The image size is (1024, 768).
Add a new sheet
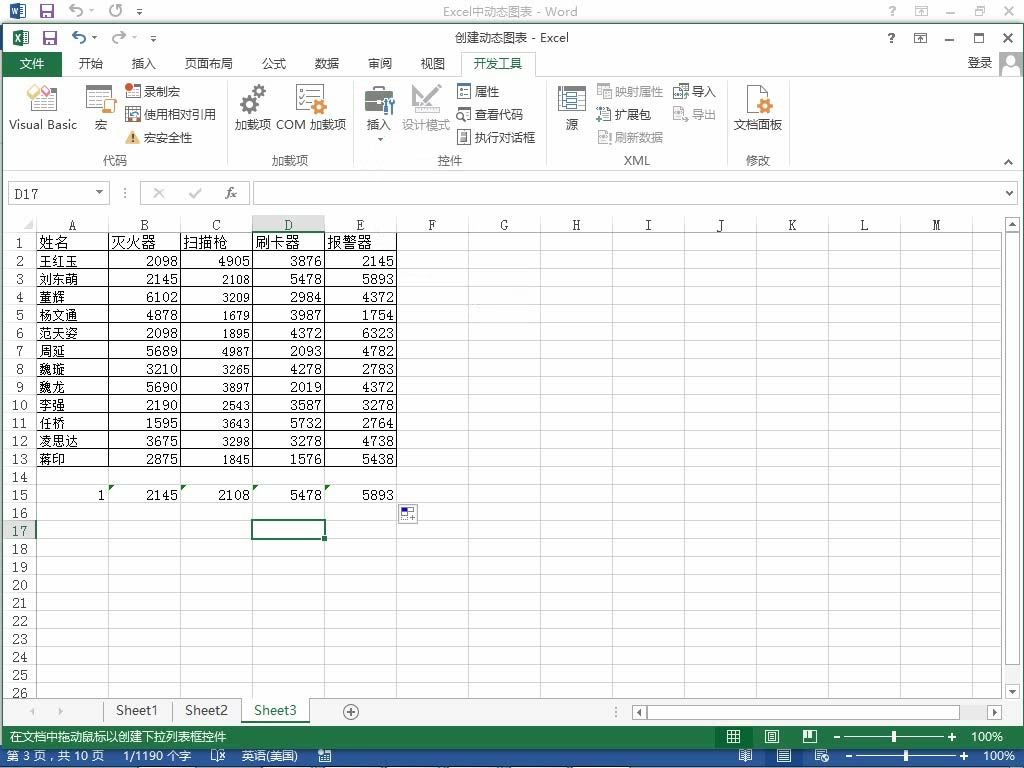[351, 712]
